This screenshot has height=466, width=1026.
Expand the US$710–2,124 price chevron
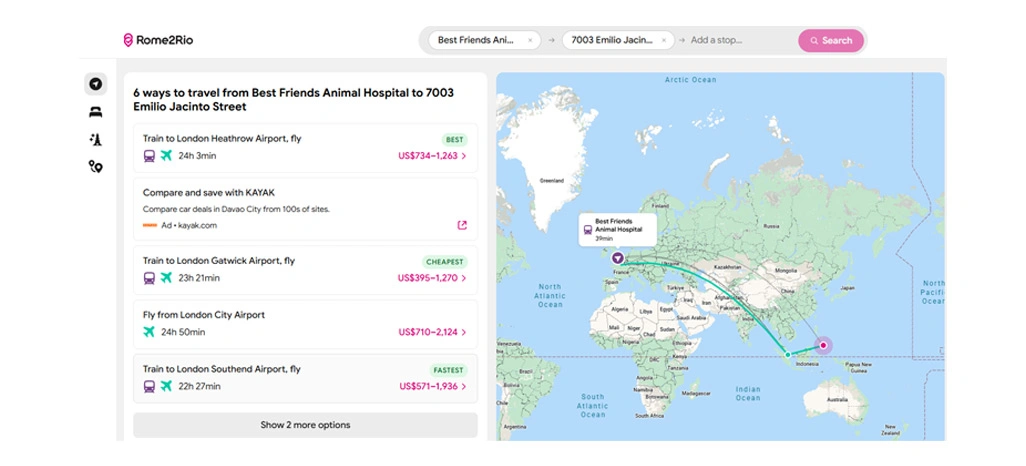[464, 332]
